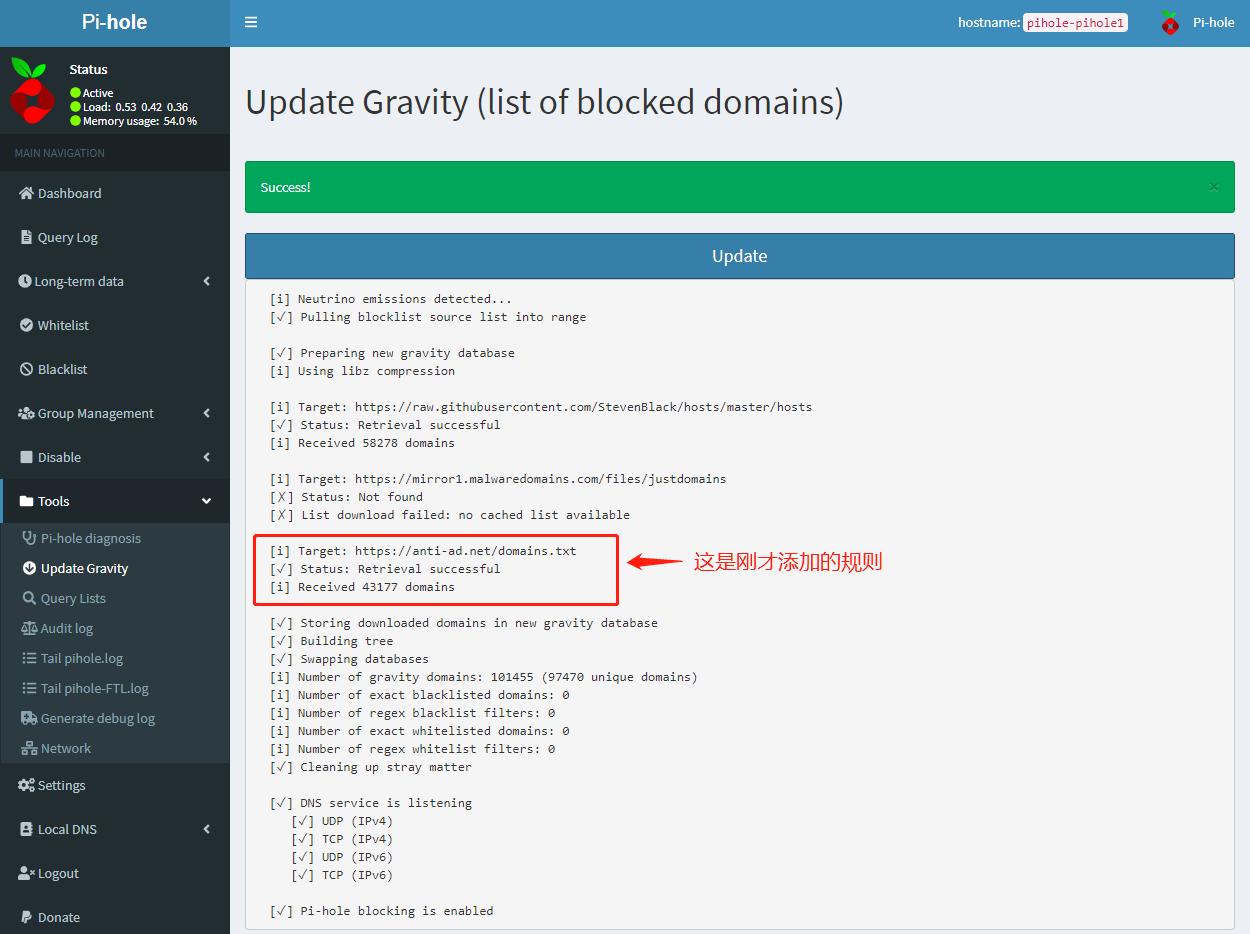1250x934 pixels.
Task: Expand the Long-term data chevron
Action: coord(207,281)
